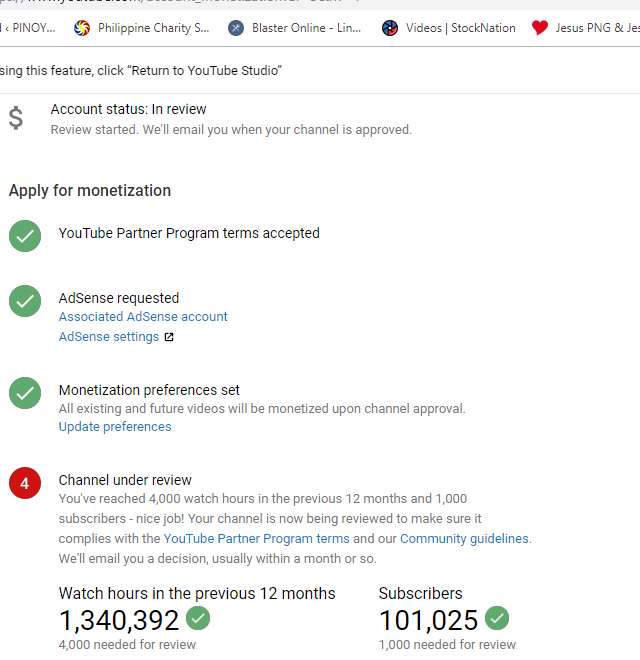
Task: Click green check beside Partner Program terms accepted
Action: pos(25,236)
